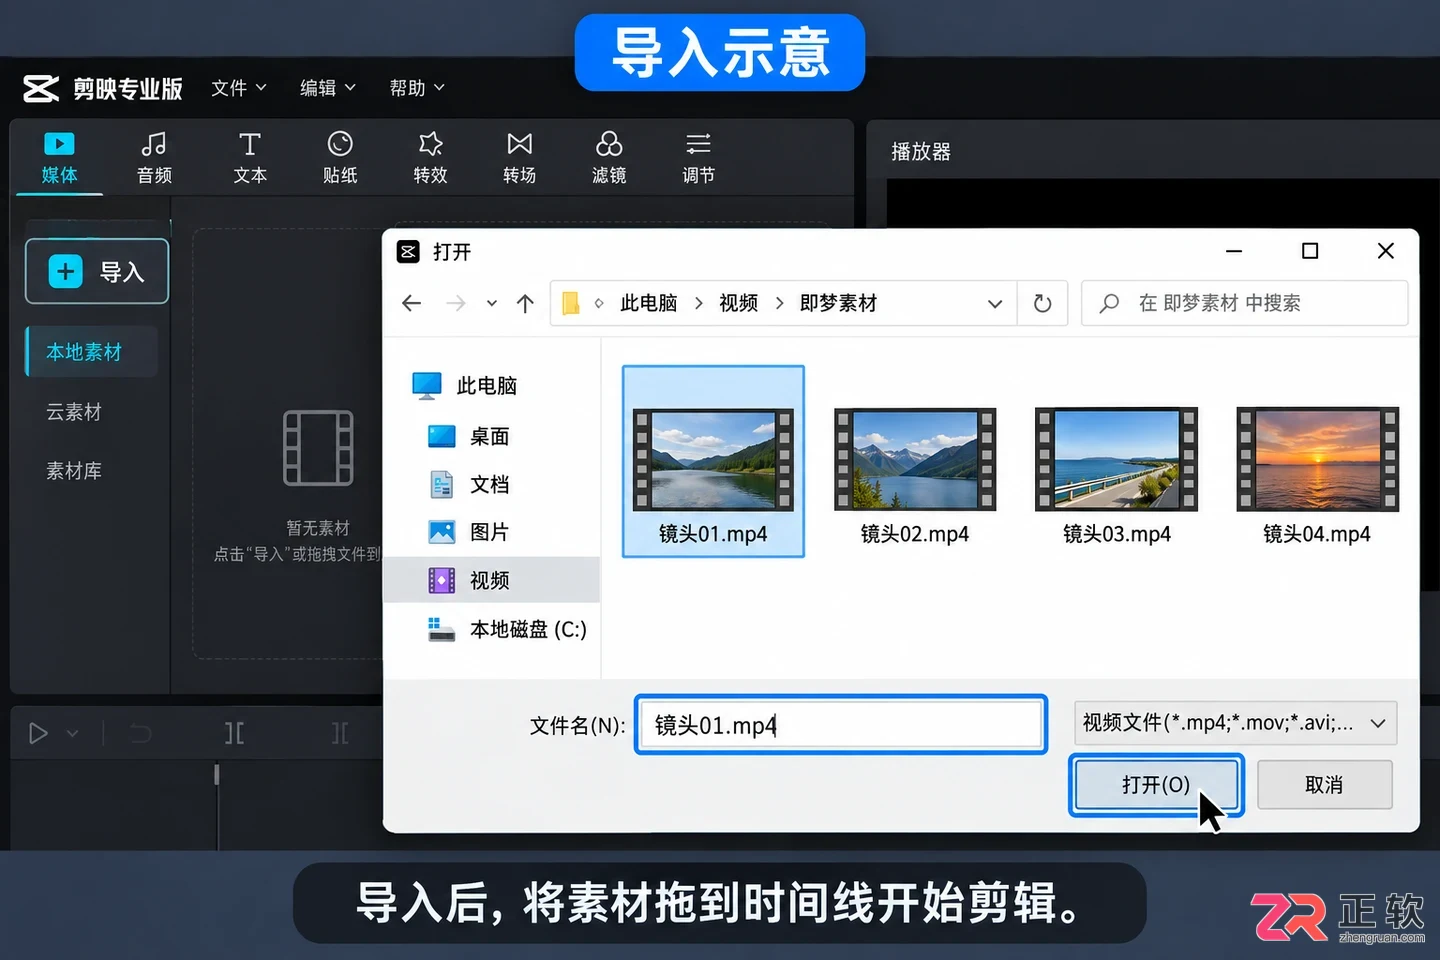This screenshot has width=1440, height=960.
Task: Expand the recent locations dropdown arrow
Action: click(492, 303)
